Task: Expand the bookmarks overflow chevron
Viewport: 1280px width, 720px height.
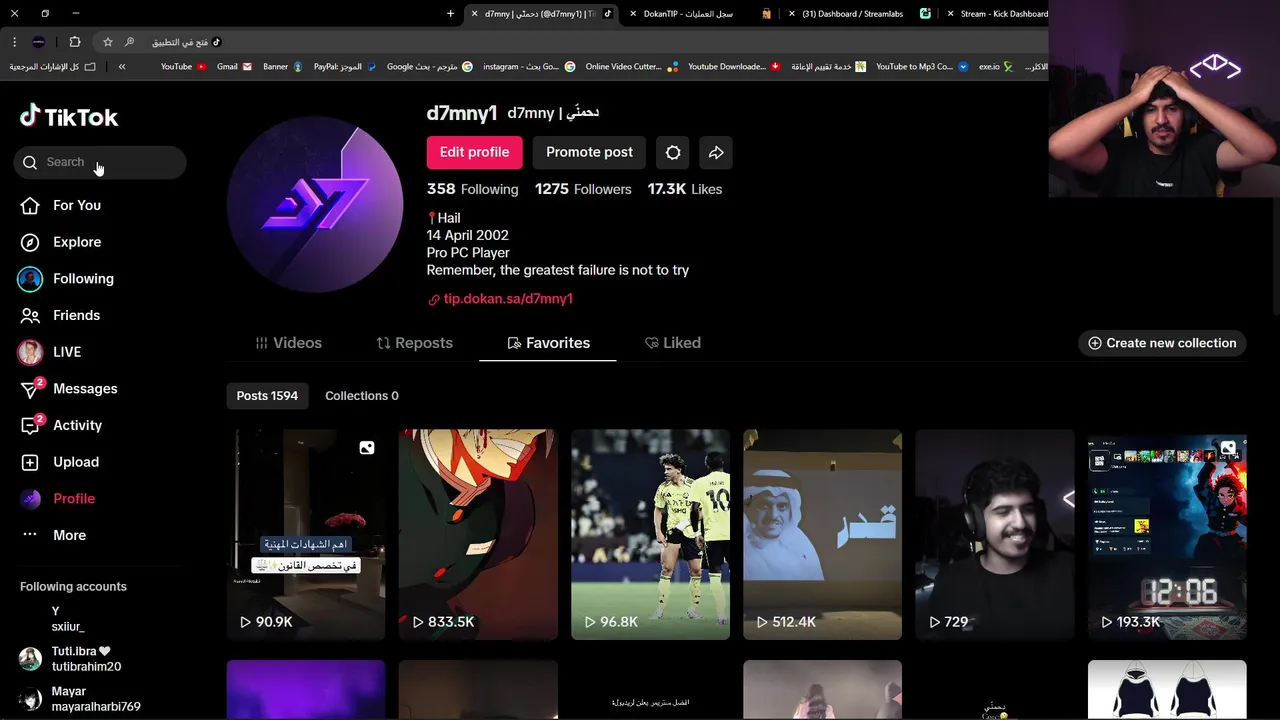Action: point(122,67)
